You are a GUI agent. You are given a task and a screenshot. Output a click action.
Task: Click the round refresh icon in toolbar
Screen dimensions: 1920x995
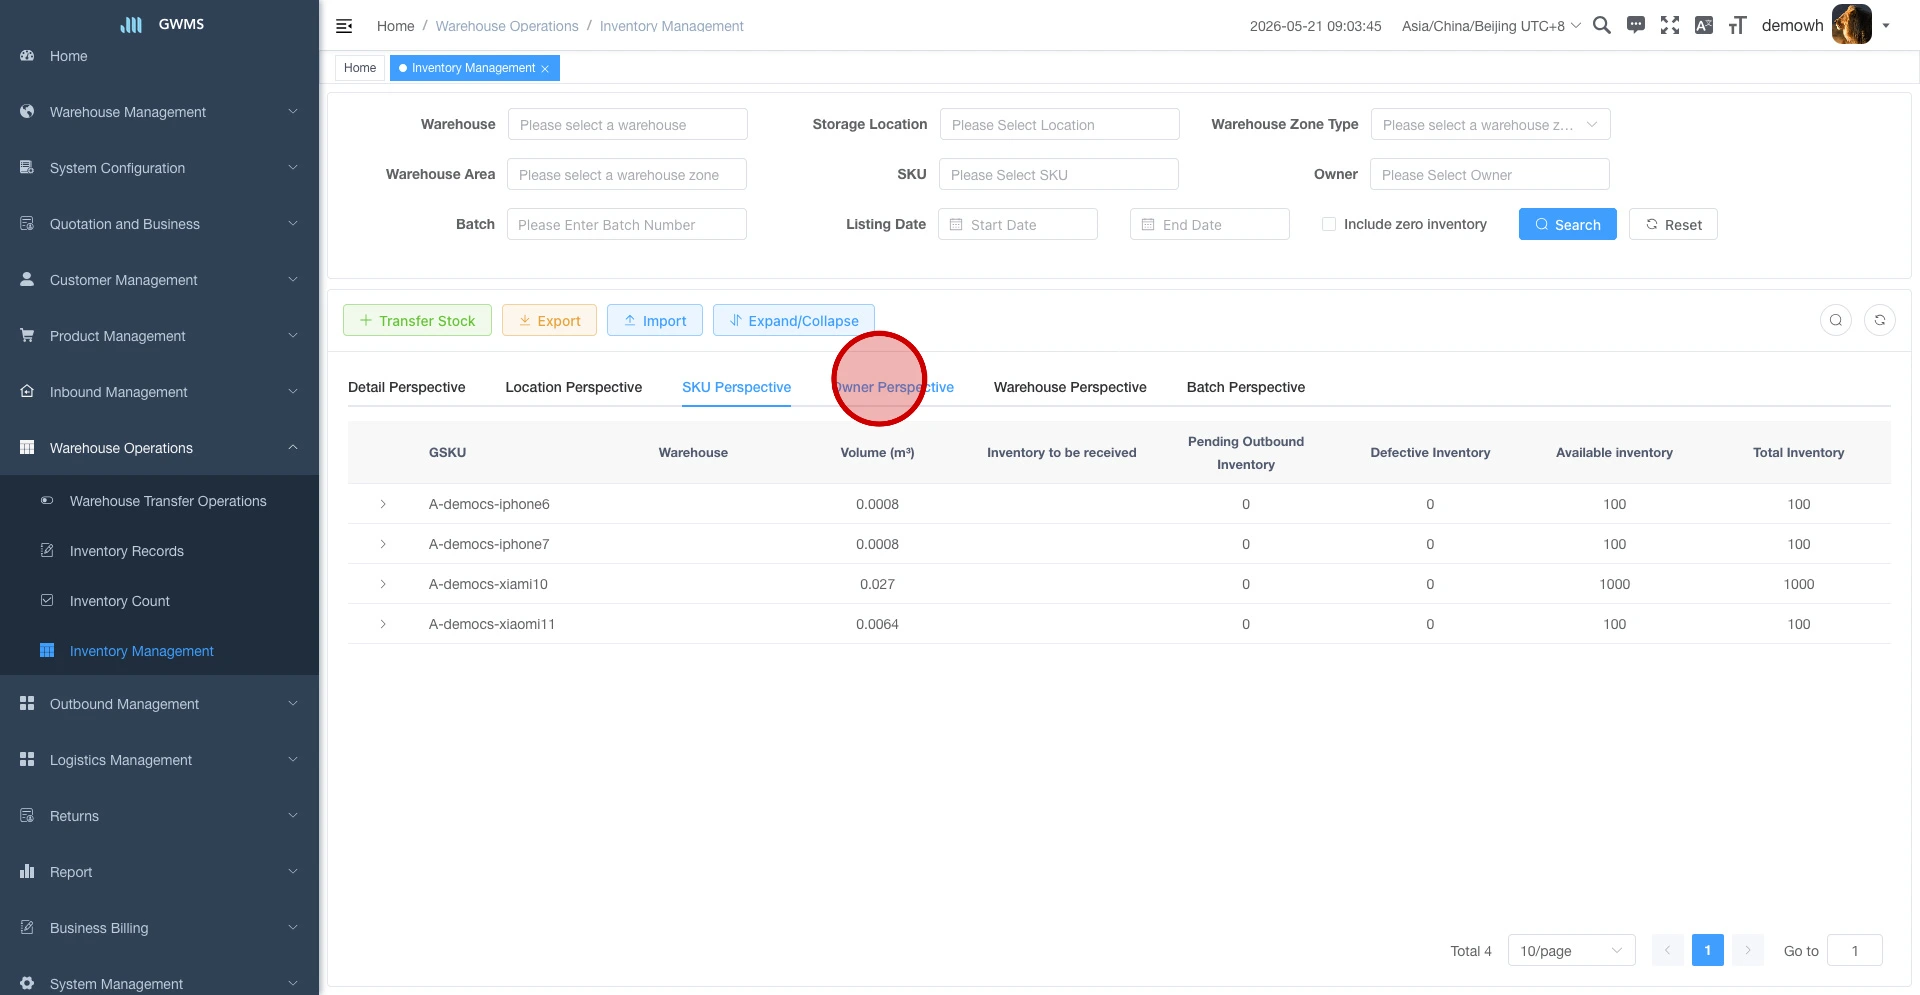[x=1880, y=320]
